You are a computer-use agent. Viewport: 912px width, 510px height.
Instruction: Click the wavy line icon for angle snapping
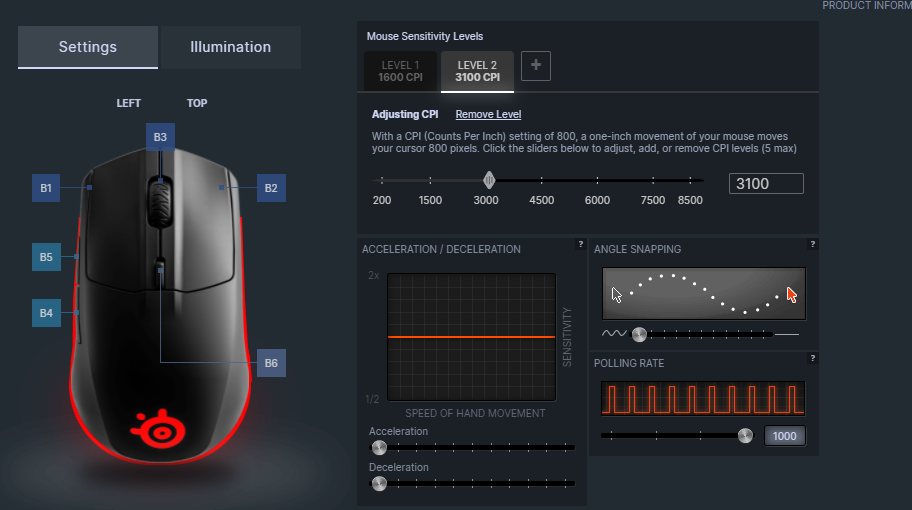614,334
